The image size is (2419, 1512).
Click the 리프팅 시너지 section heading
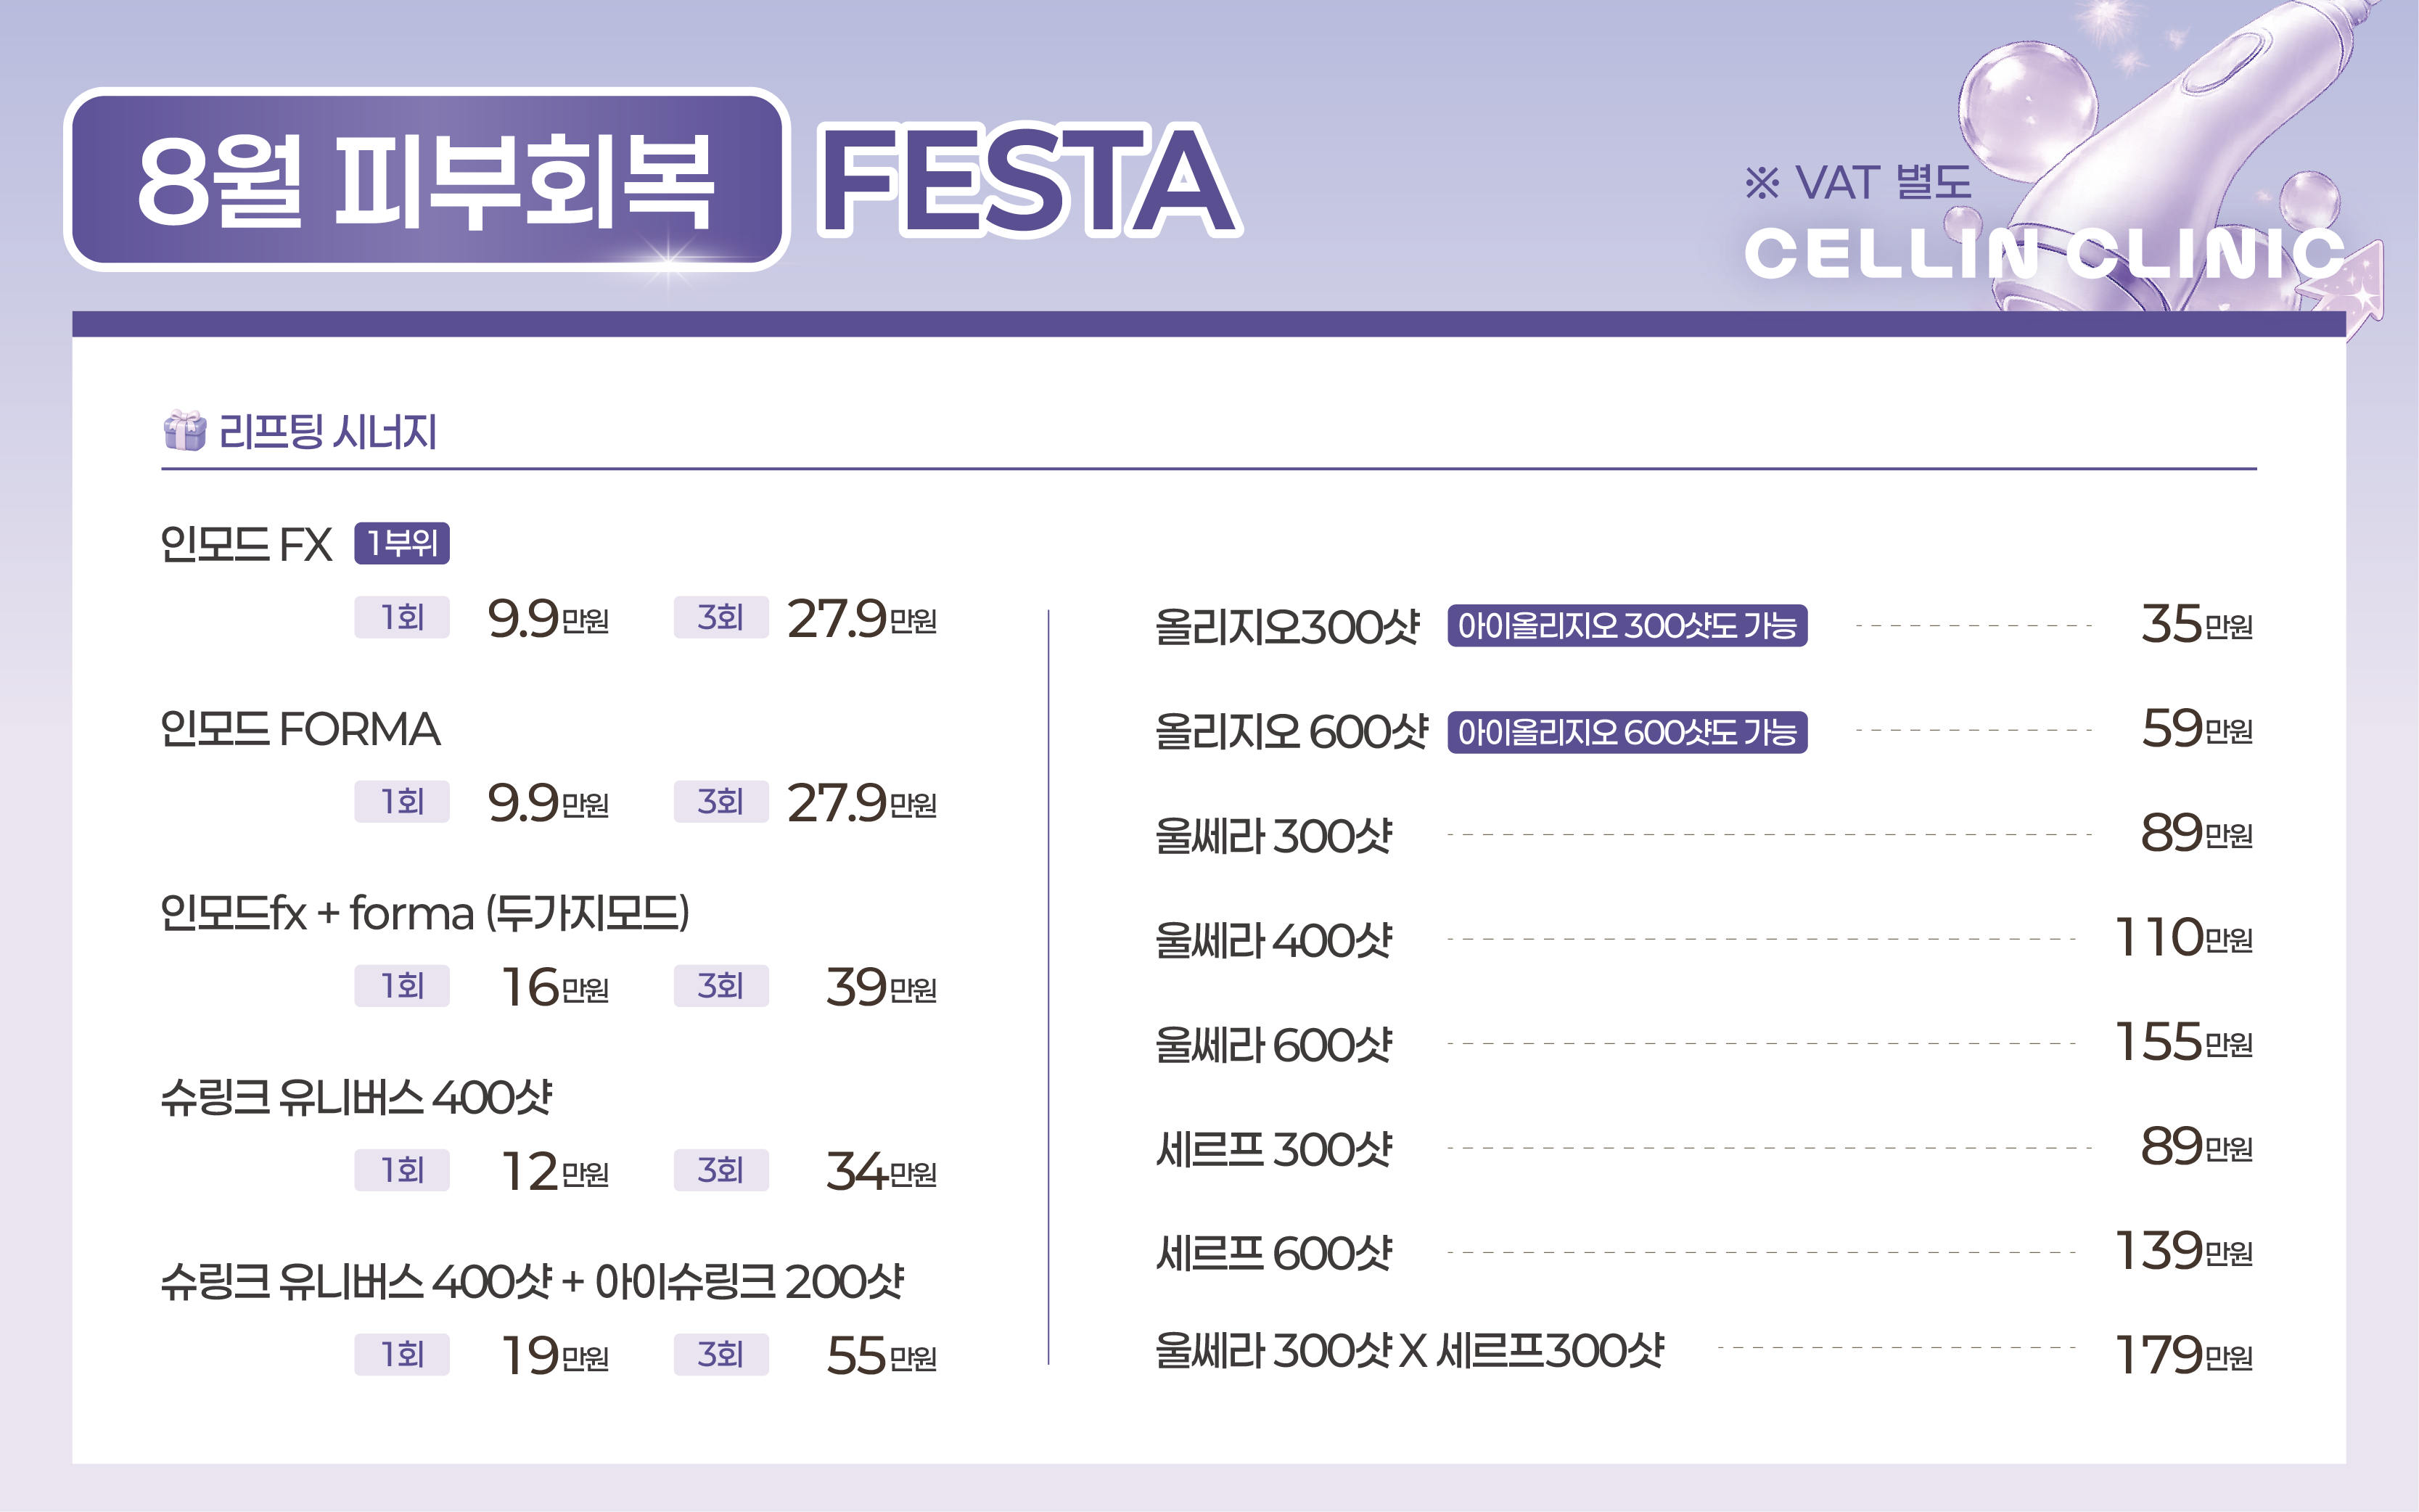328,432
